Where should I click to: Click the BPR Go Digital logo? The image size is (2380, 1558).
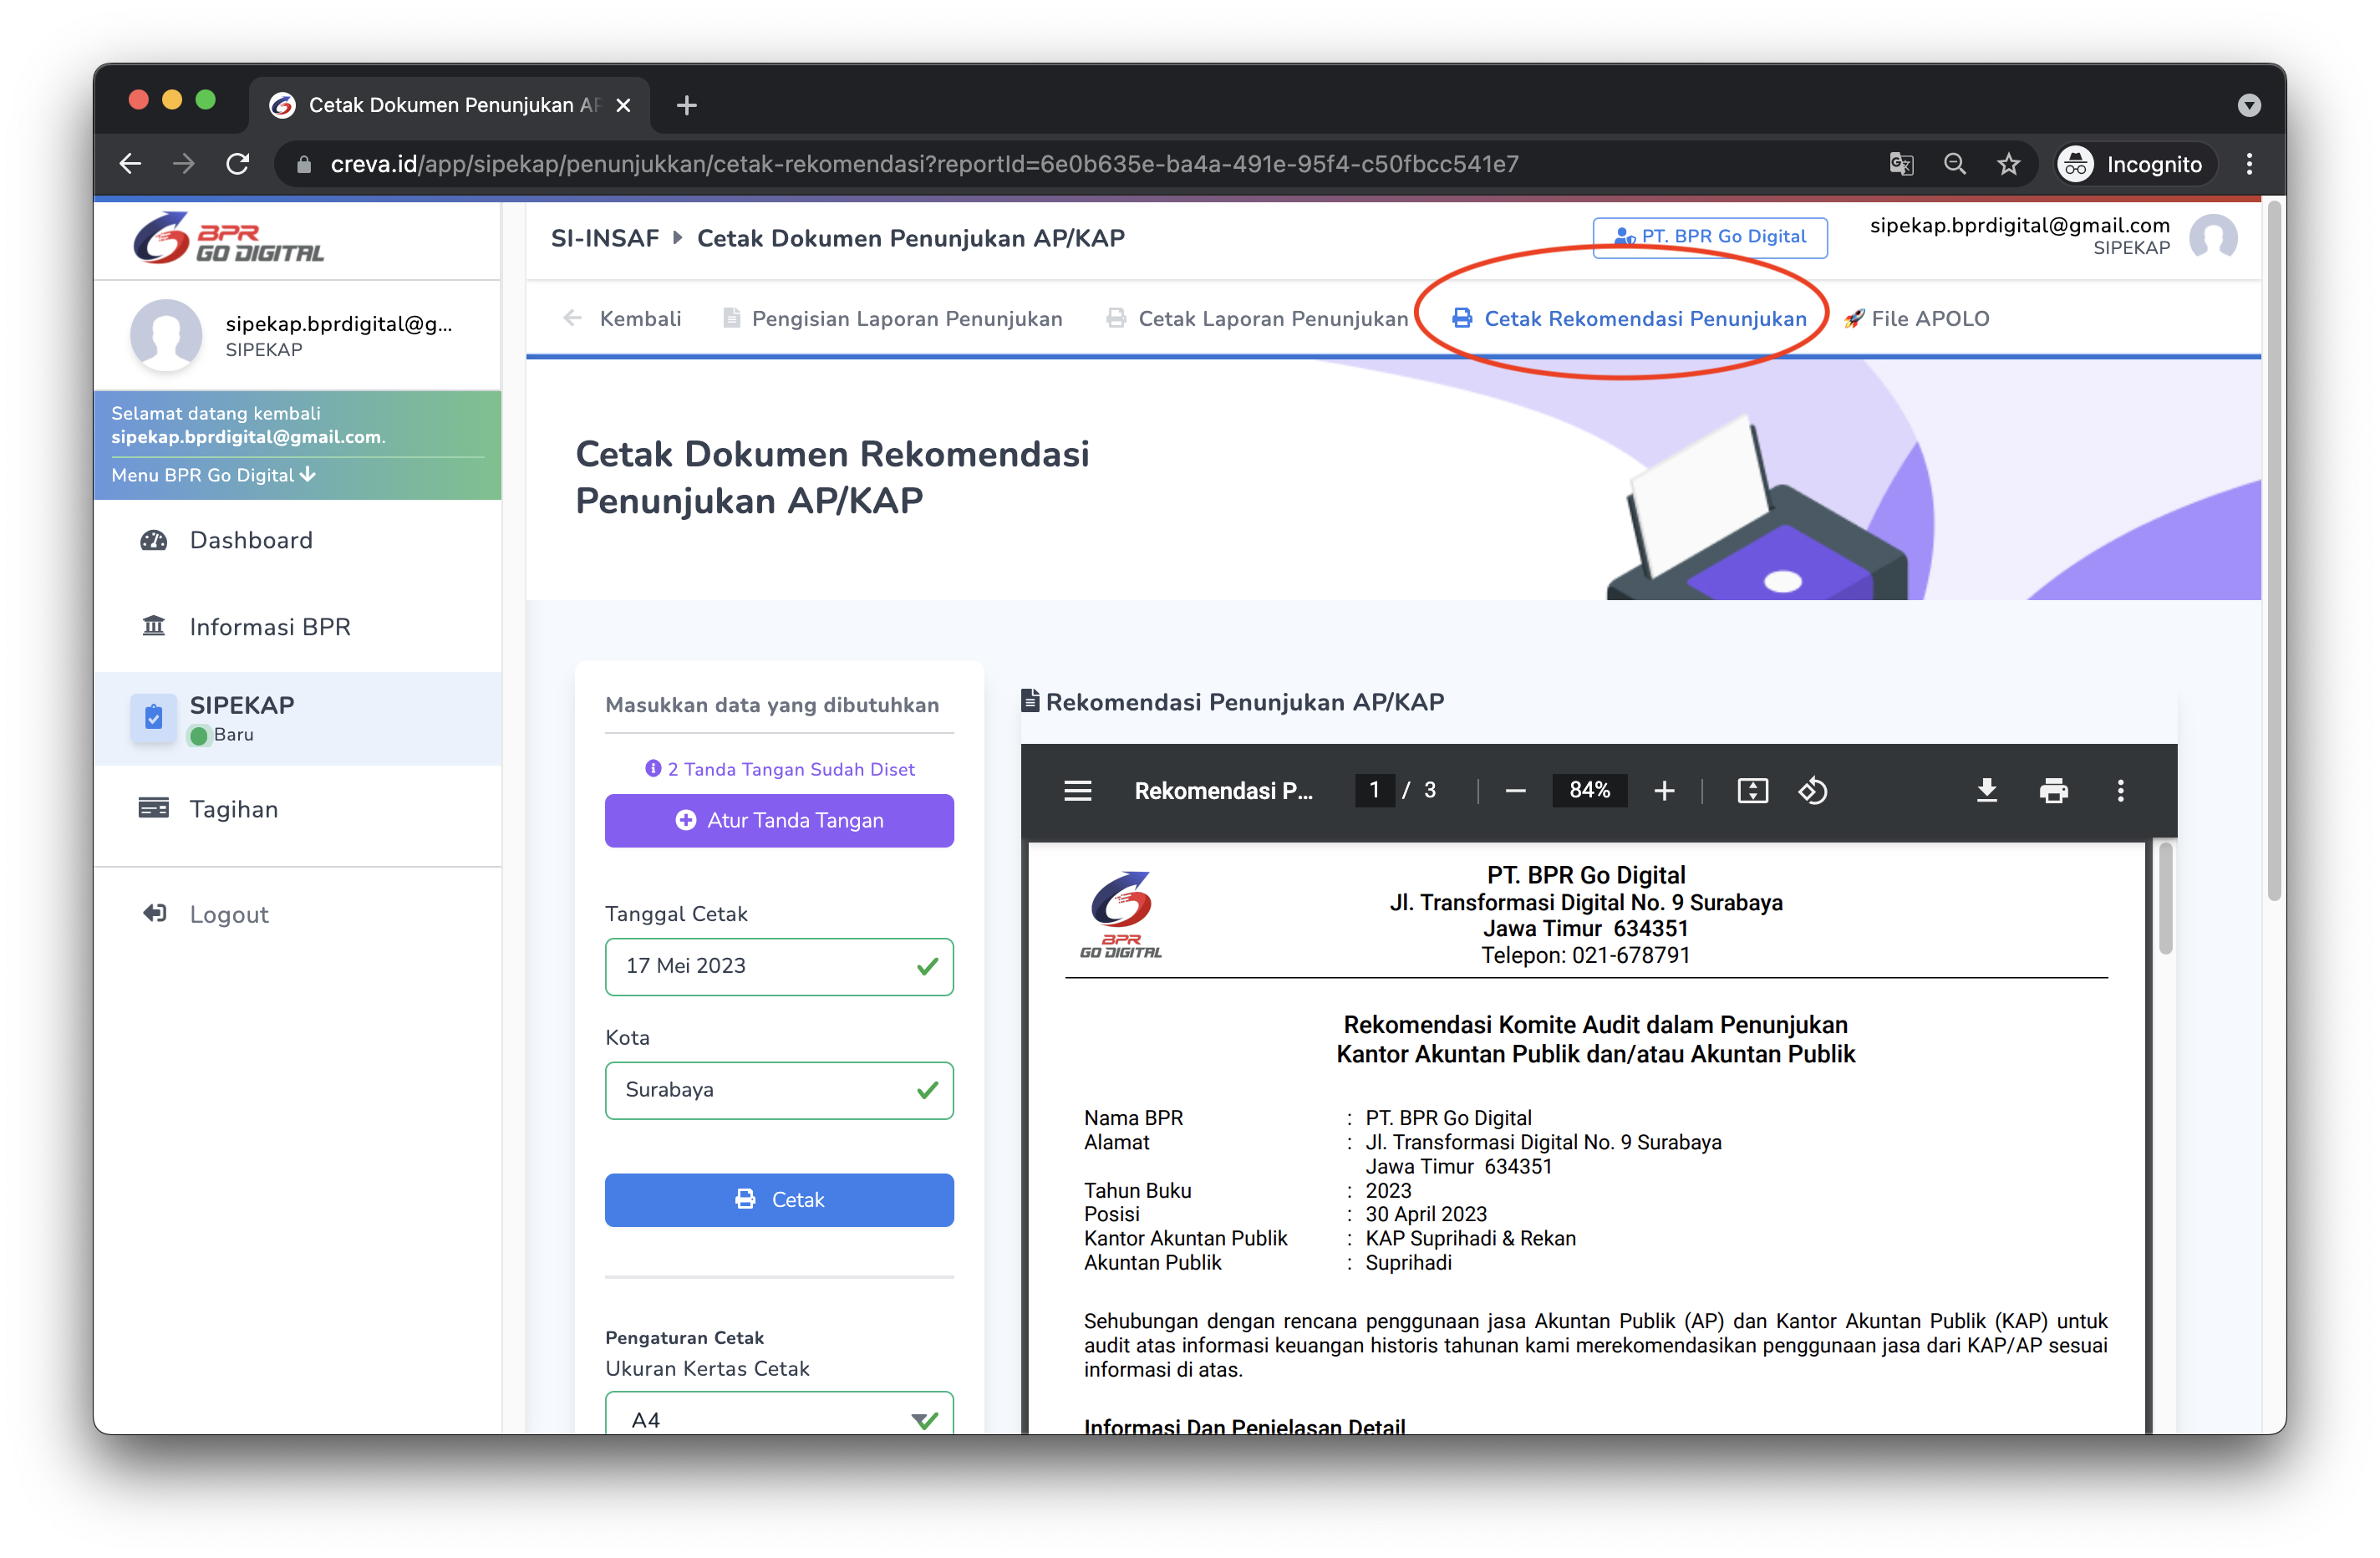[228, 238]
